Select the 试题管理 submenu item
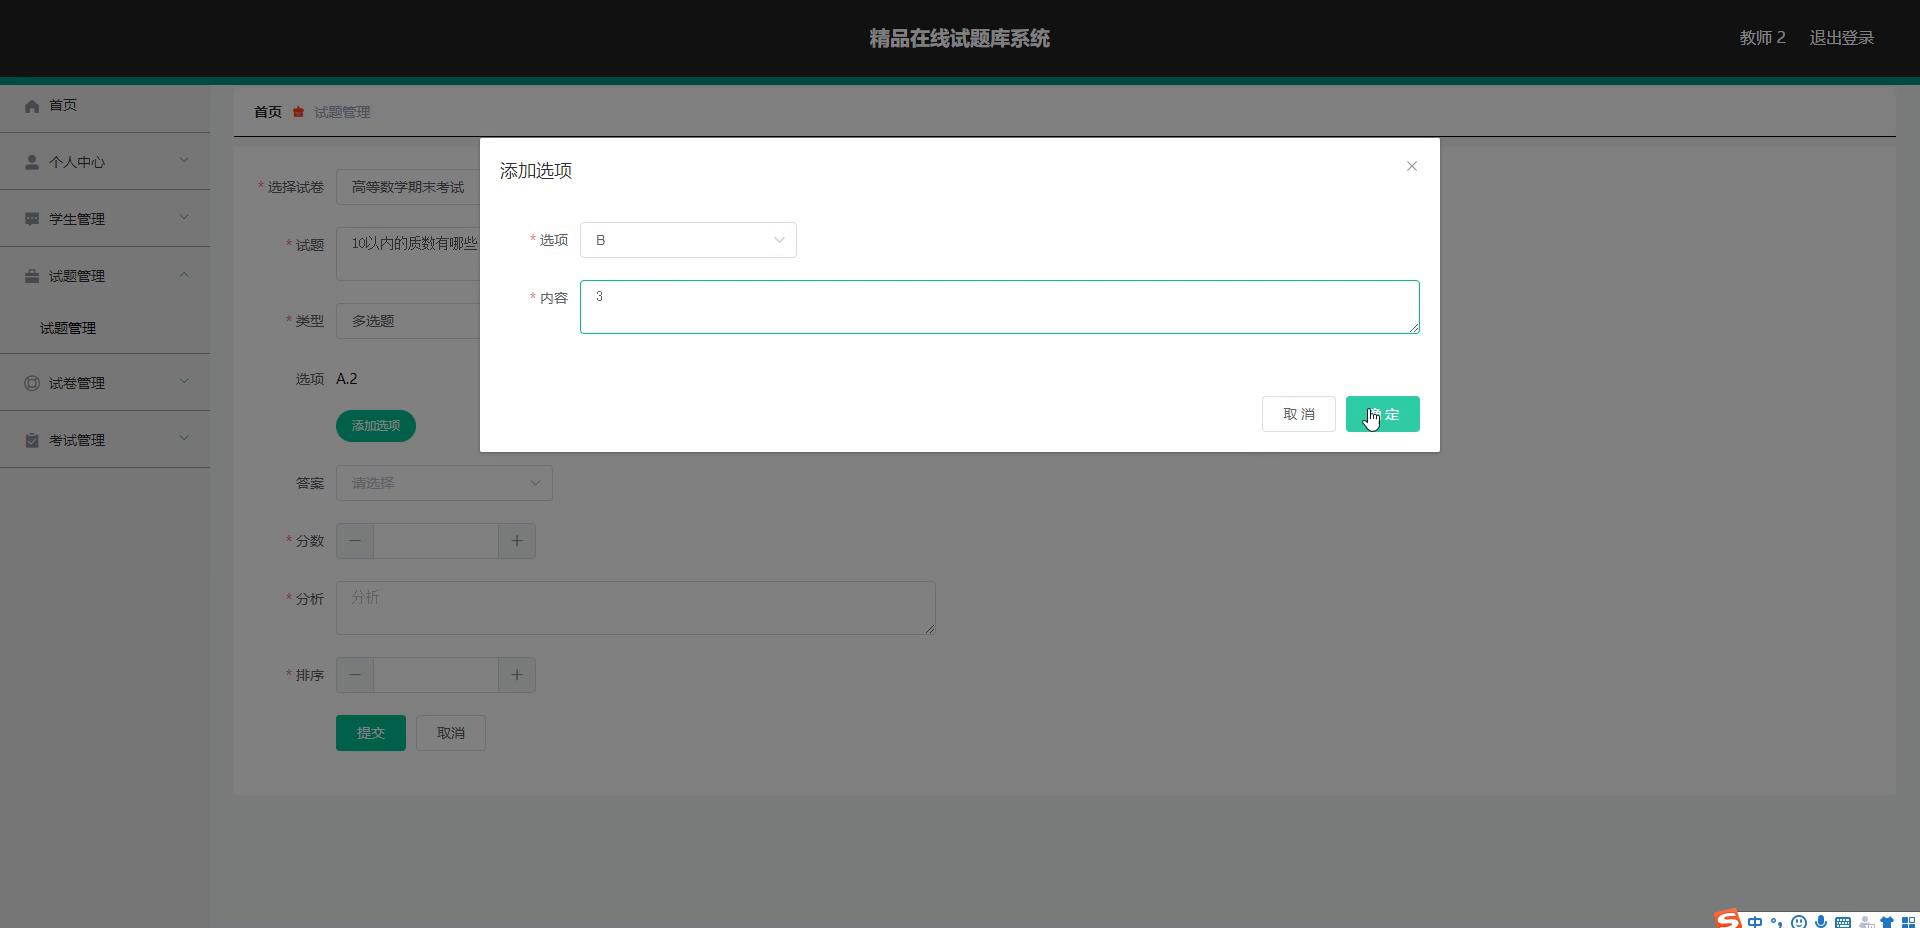 point(68,328)
